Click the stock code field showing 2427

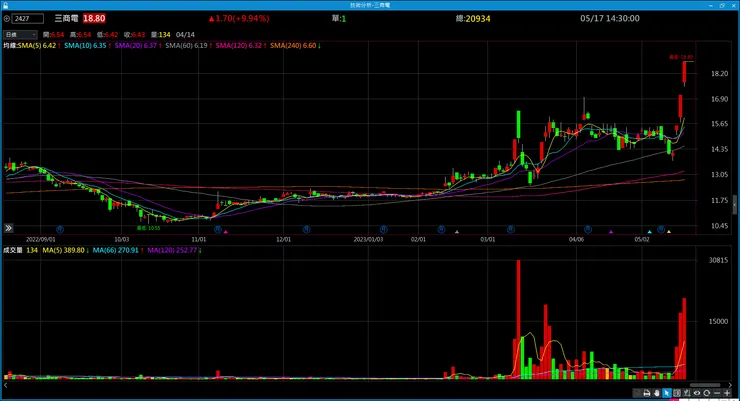28,19
